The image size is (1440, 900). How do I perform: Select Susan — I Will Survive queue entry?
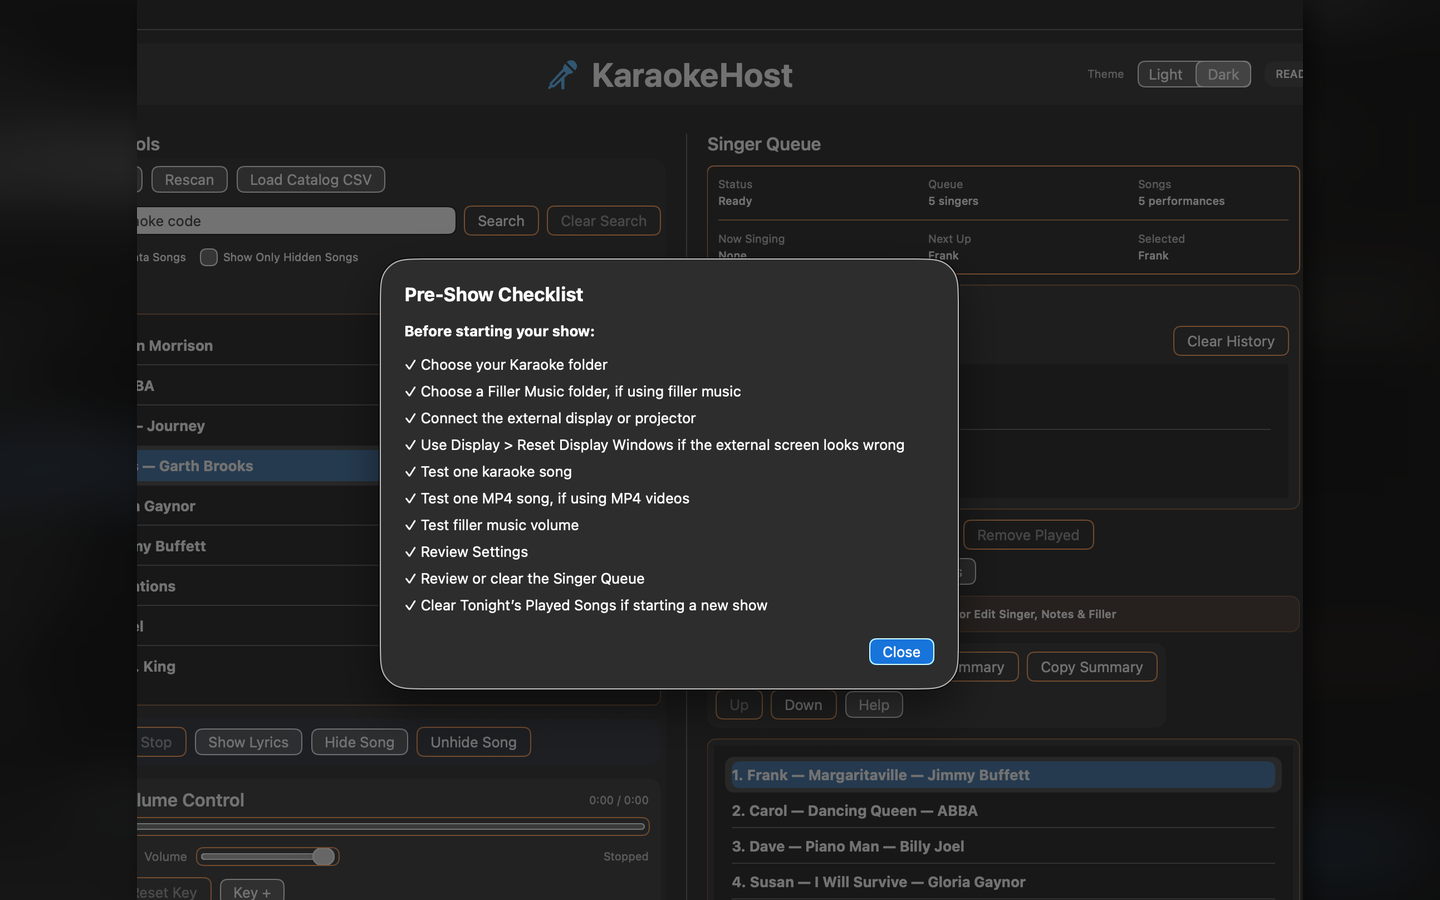click(1002, 882)
